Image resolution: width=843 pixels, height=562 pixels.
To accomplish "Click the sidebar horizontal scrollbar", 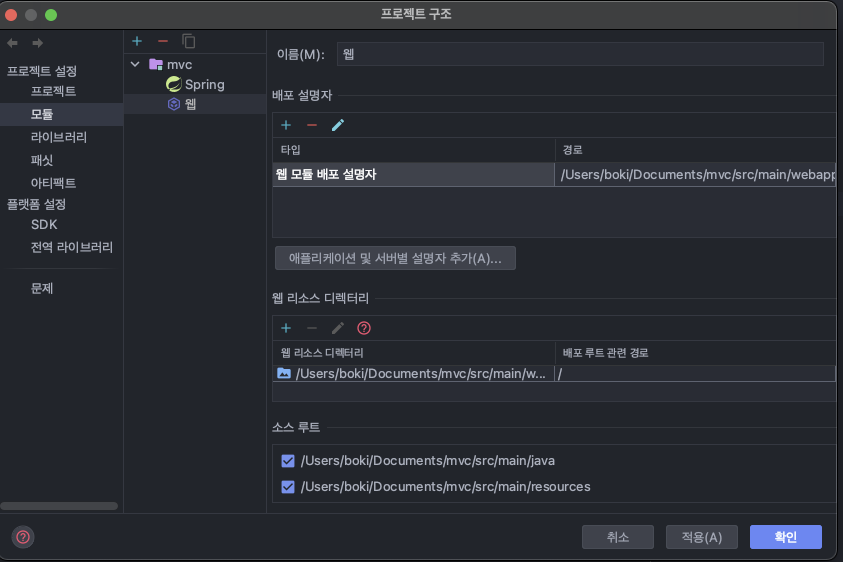I will tap(59, 506).
